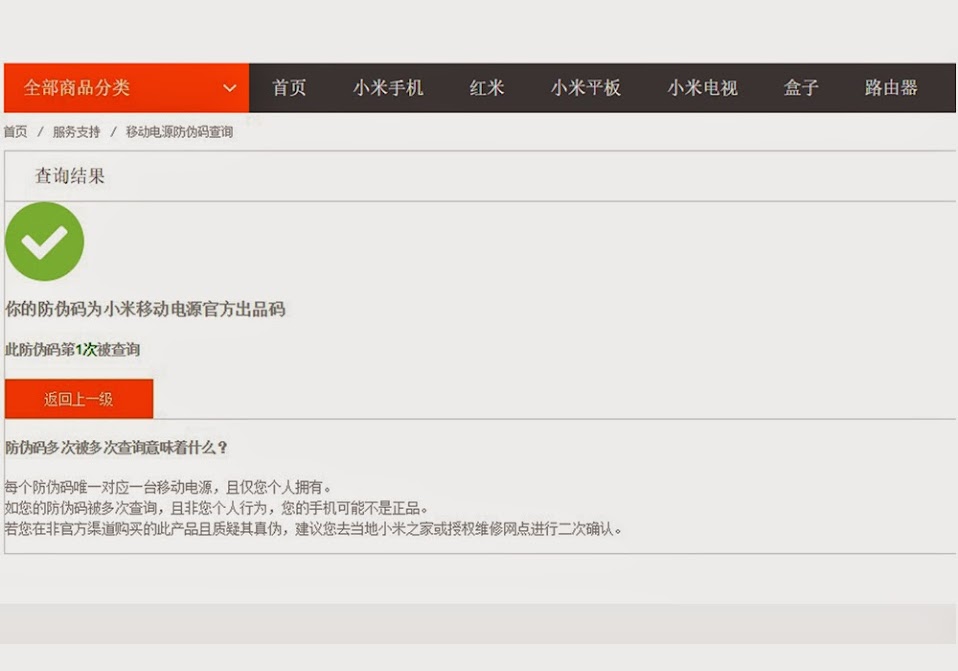Select 红米 in the navigation bar
958x671 pixels.
(487, 87)
